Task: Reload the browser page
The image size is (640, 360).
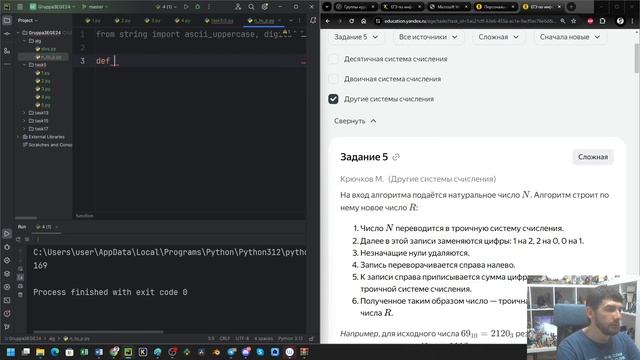Action: tap(351, 21)
